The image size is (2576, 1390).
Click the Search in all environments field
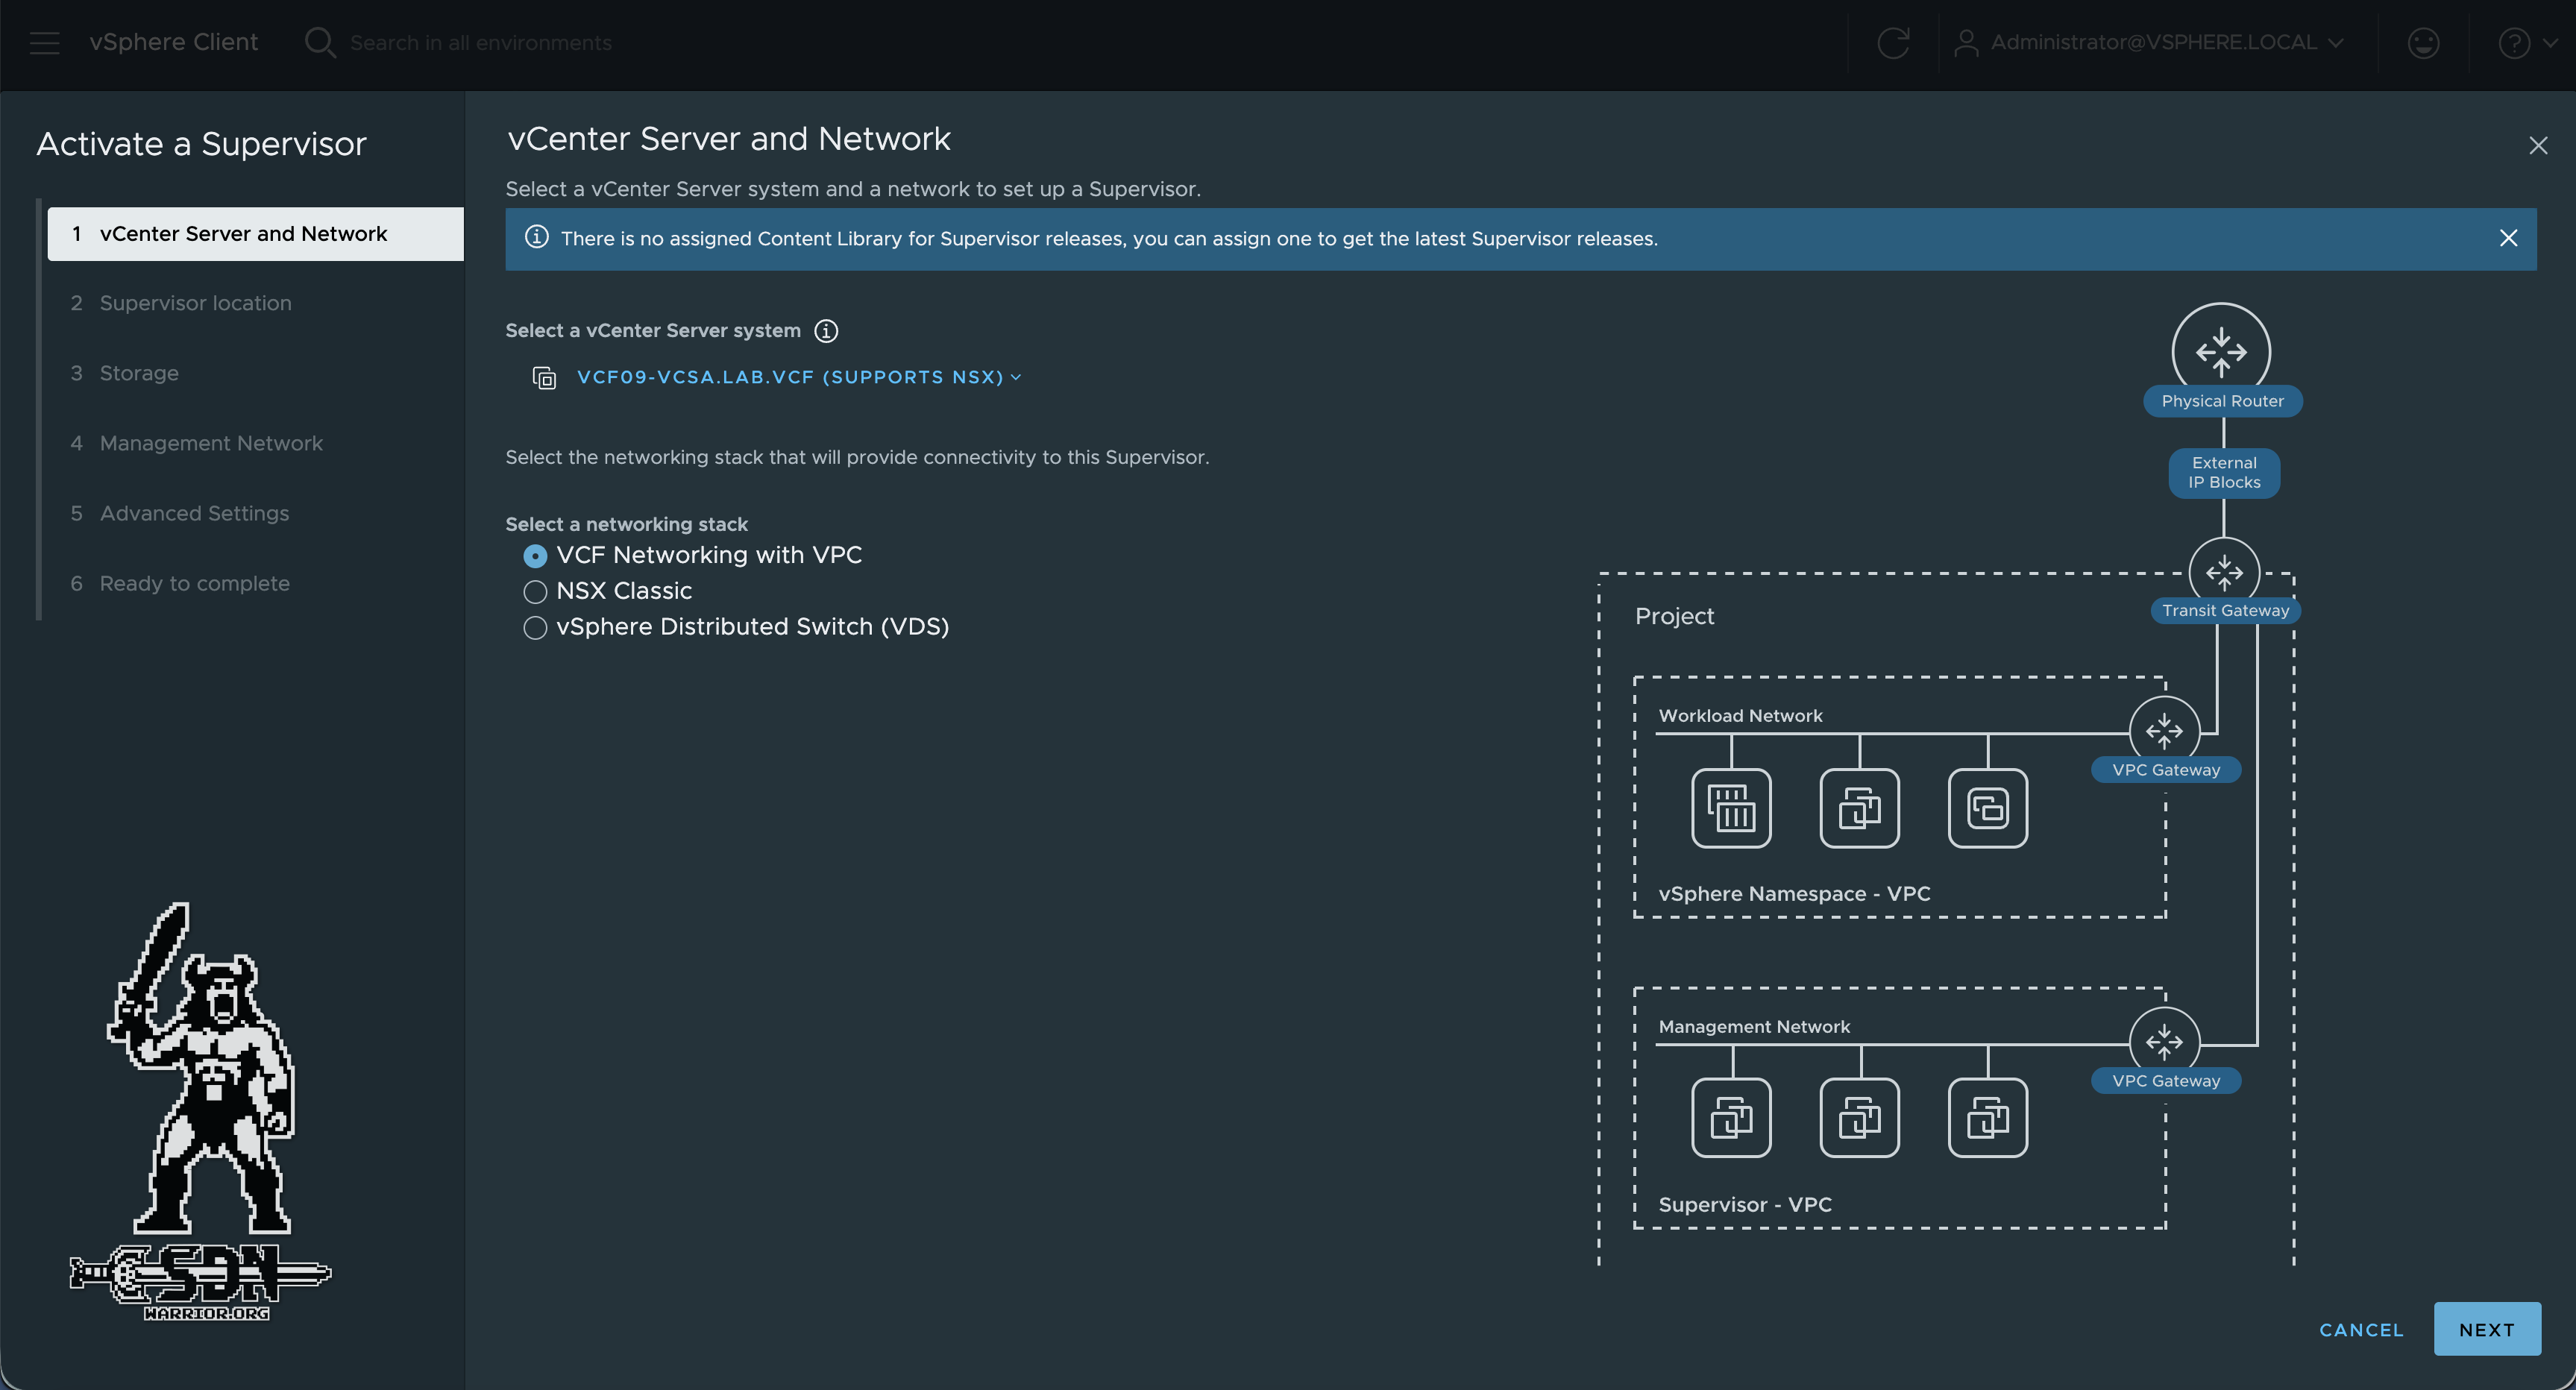[x=480, y=42]
